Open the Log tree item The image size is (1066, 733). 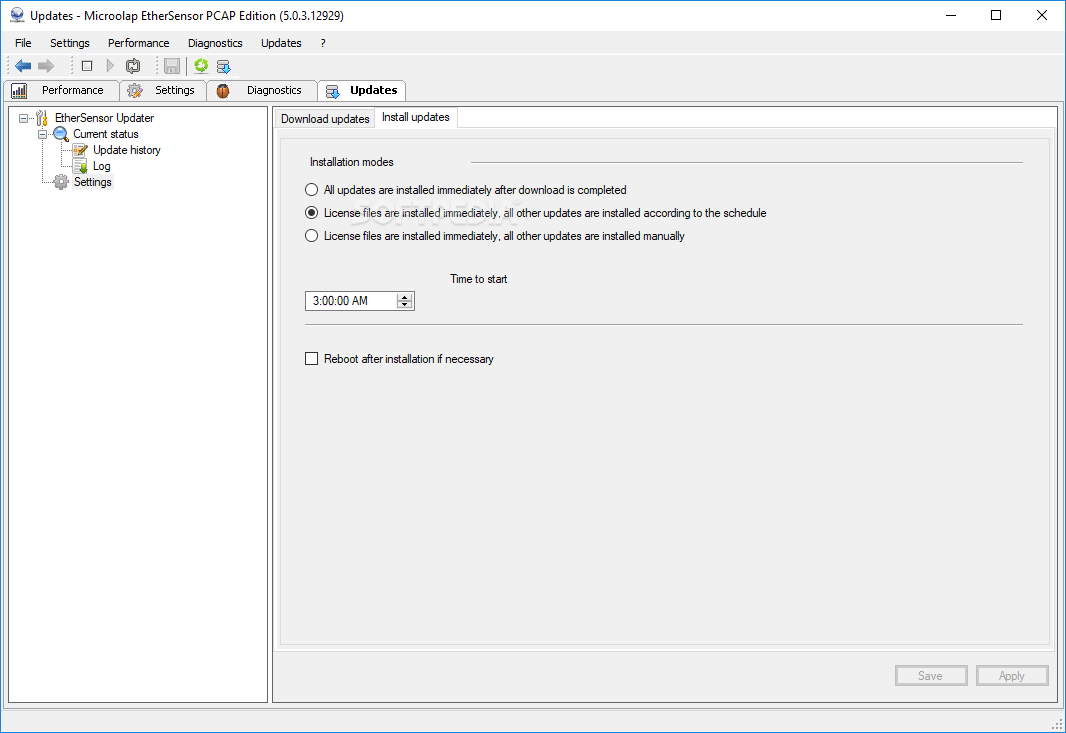point(101,166)
